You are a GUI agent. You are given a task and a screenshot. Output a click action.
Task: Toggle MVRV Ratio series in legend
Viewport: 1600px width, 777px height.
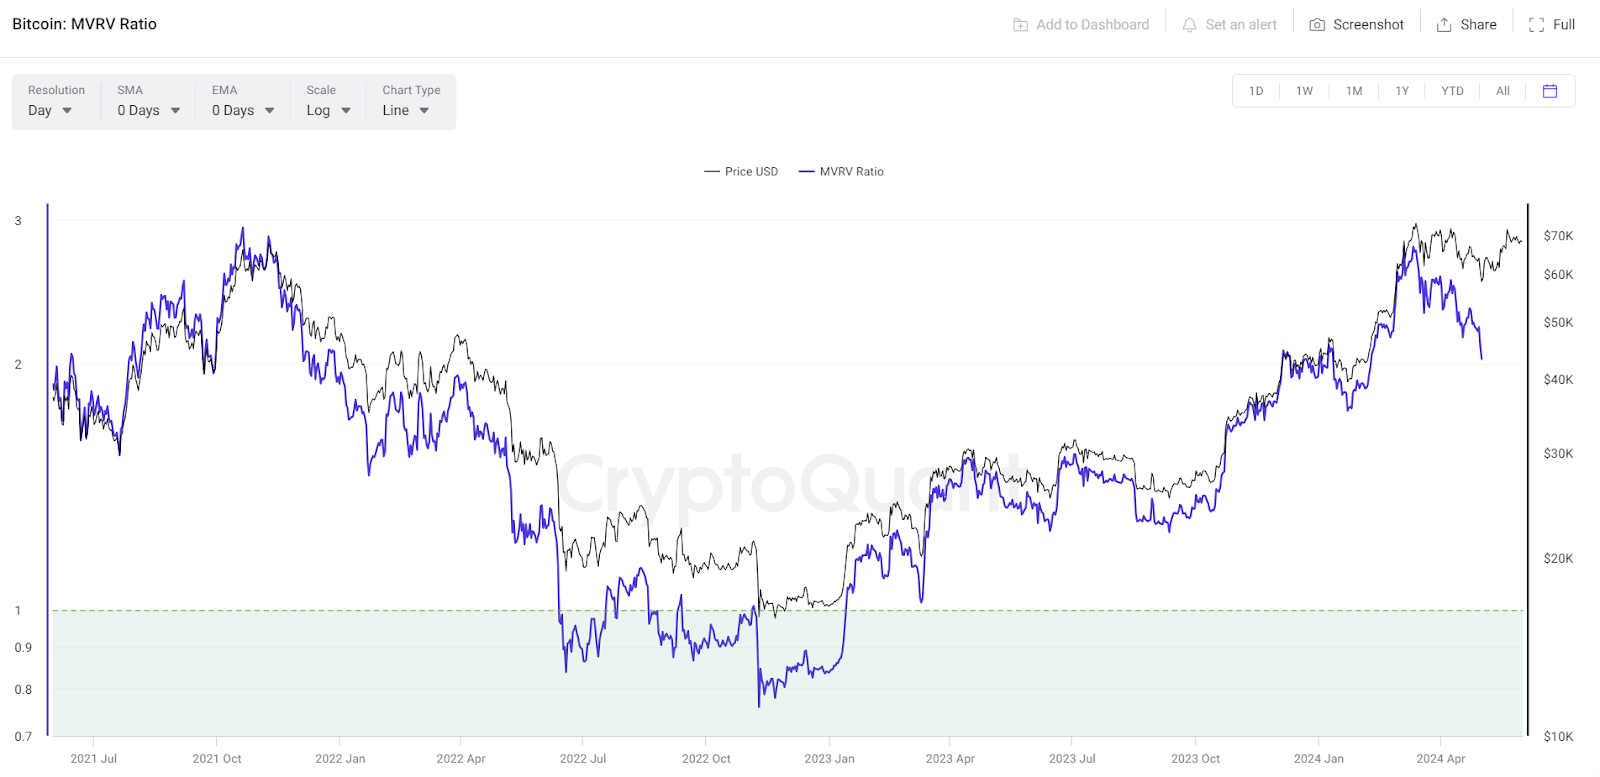coord(841,172)
